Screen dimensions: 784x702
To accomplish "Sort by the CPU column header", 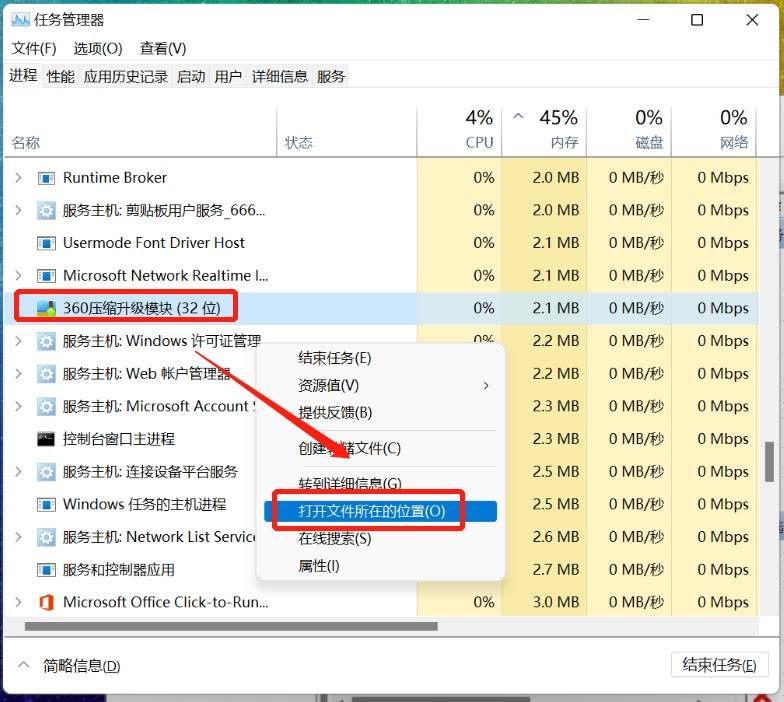I will click(459, 132).
